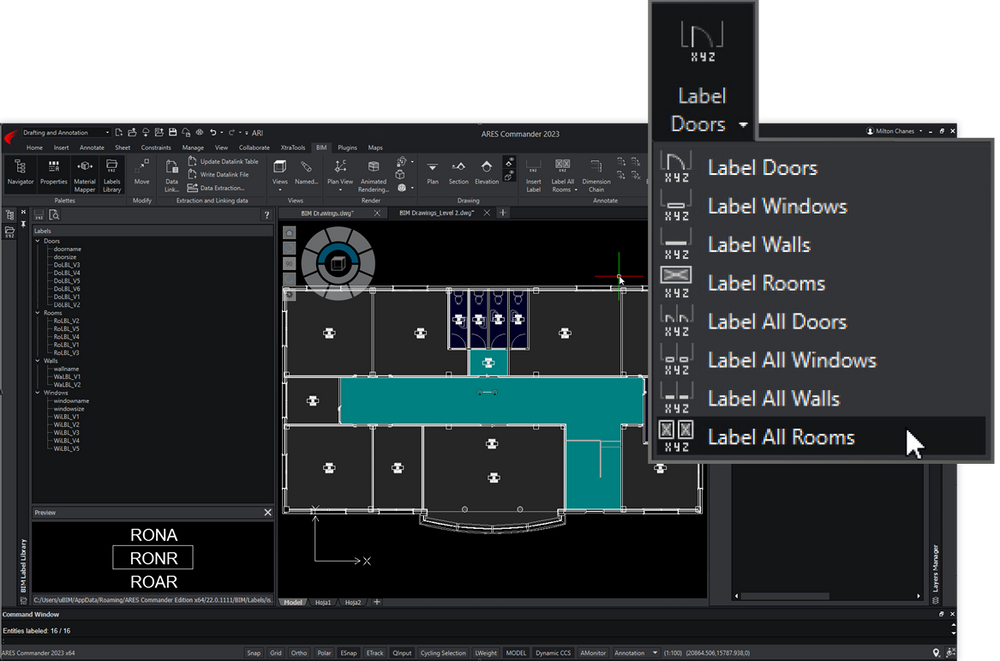Image resolution: width=1000 pixels, height=661 pixels.
Task: Click the Save icon in quick access toolbar
Action: click(172, 133)
